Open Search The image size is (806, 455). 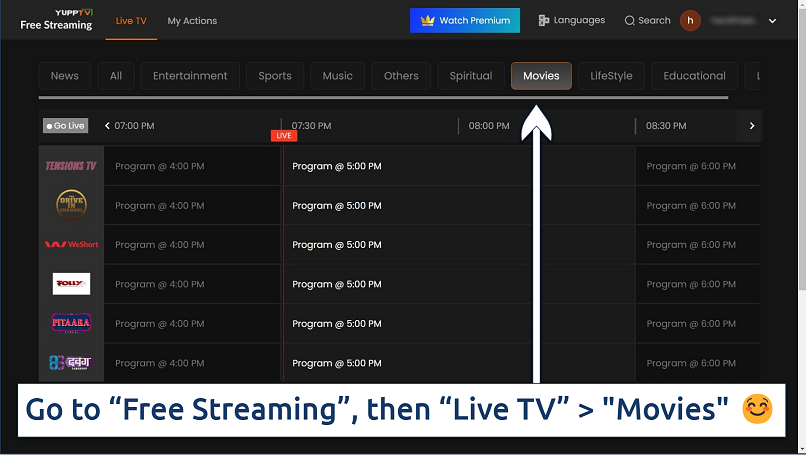[647, 21]
